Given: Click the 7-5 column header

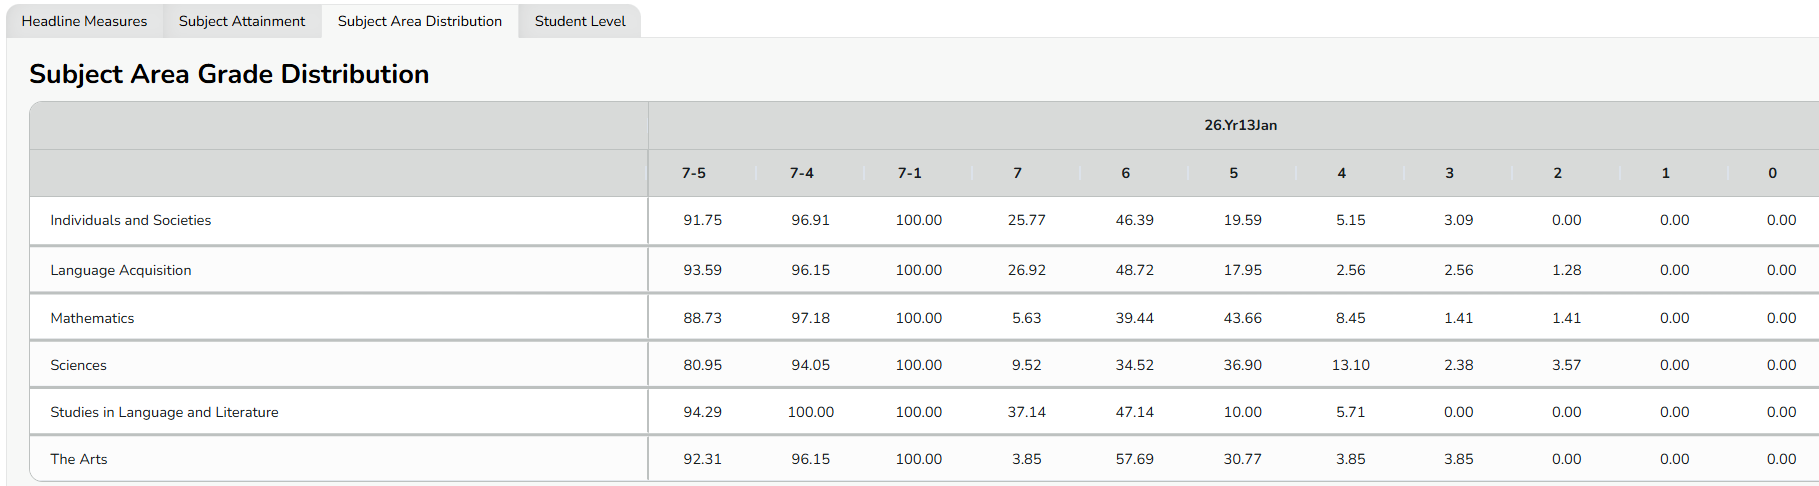Looking at the screenshot, I should (x=694, y=173).
